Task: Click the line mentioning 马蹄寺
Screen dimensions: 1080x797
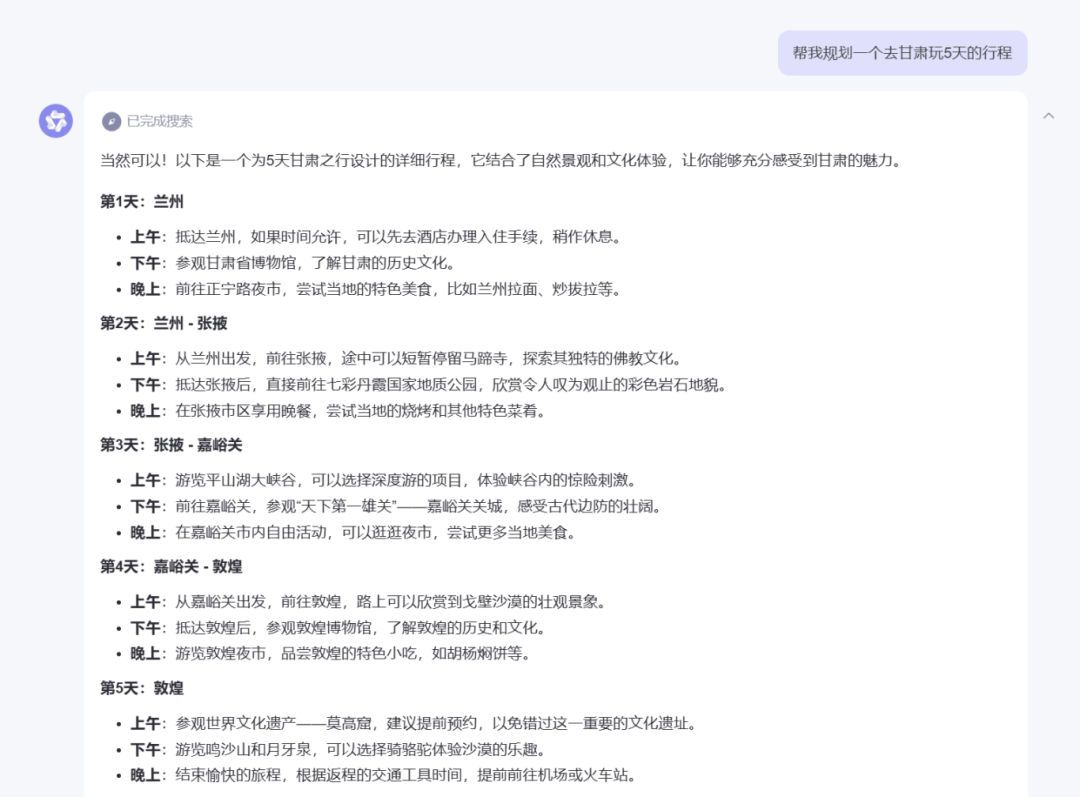Action: [x=406, y=359]
